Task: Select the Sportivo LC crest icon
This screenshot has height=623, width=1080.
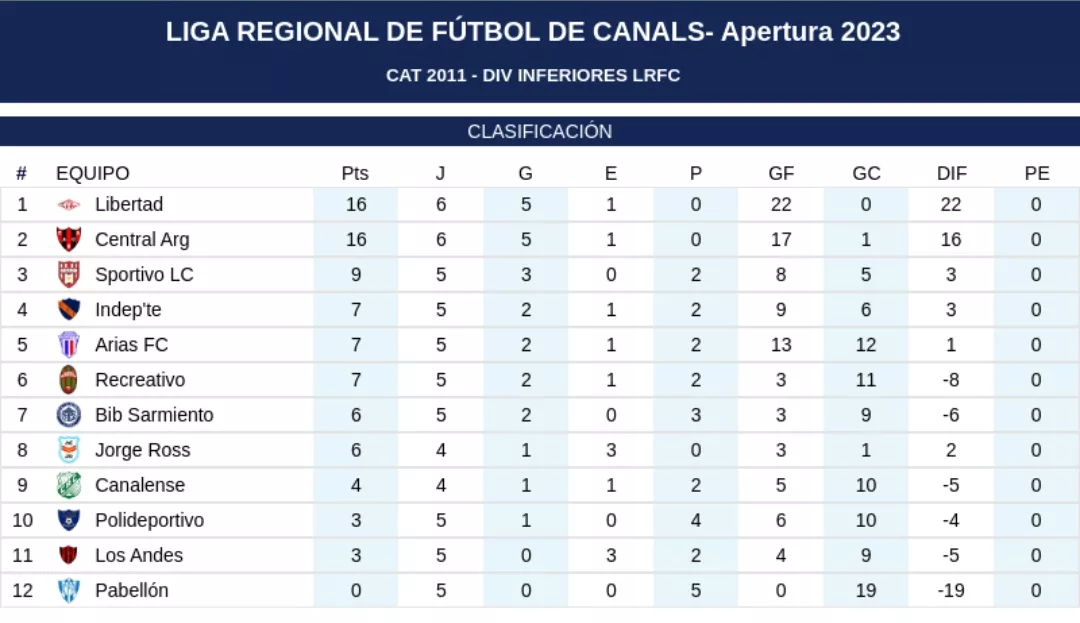Action: click(69, 275)
